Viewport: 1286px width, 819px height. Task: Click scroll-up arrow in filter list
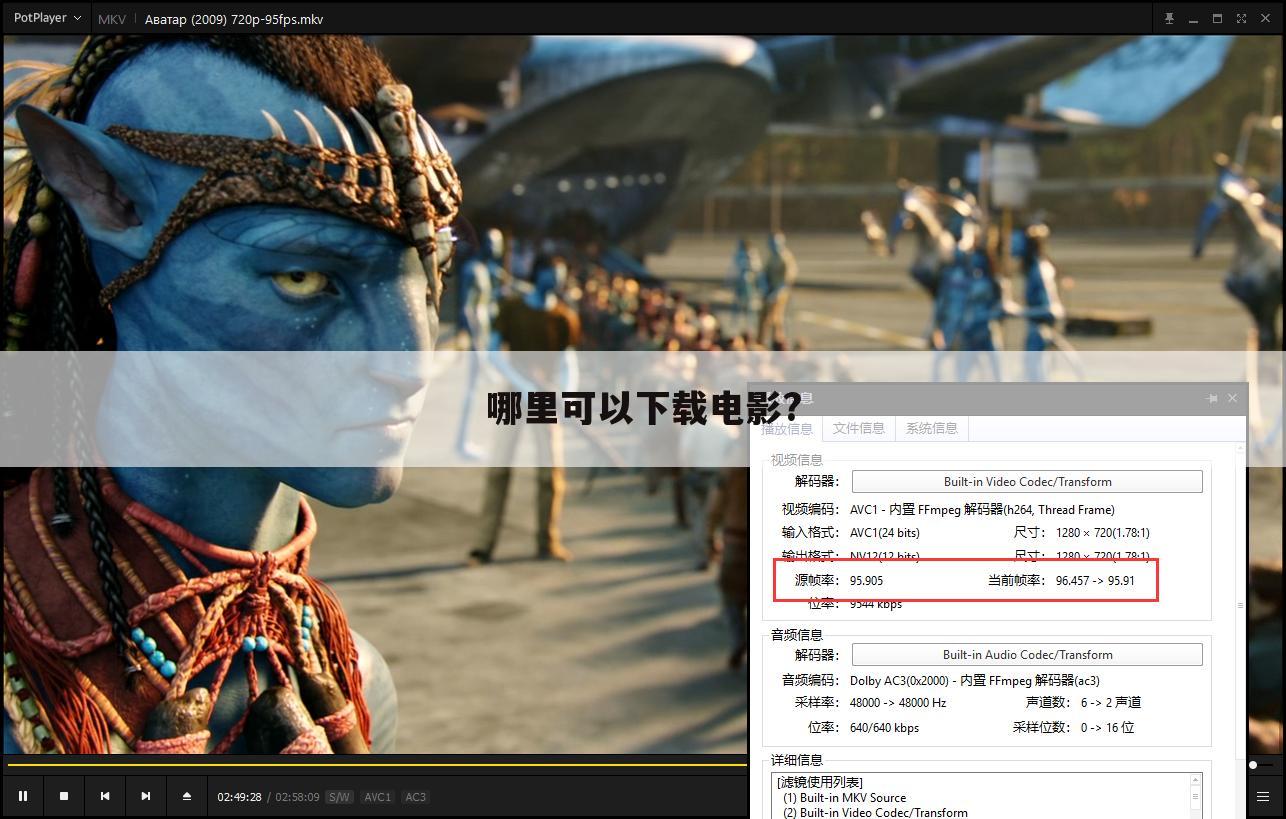click(1195, 780)
